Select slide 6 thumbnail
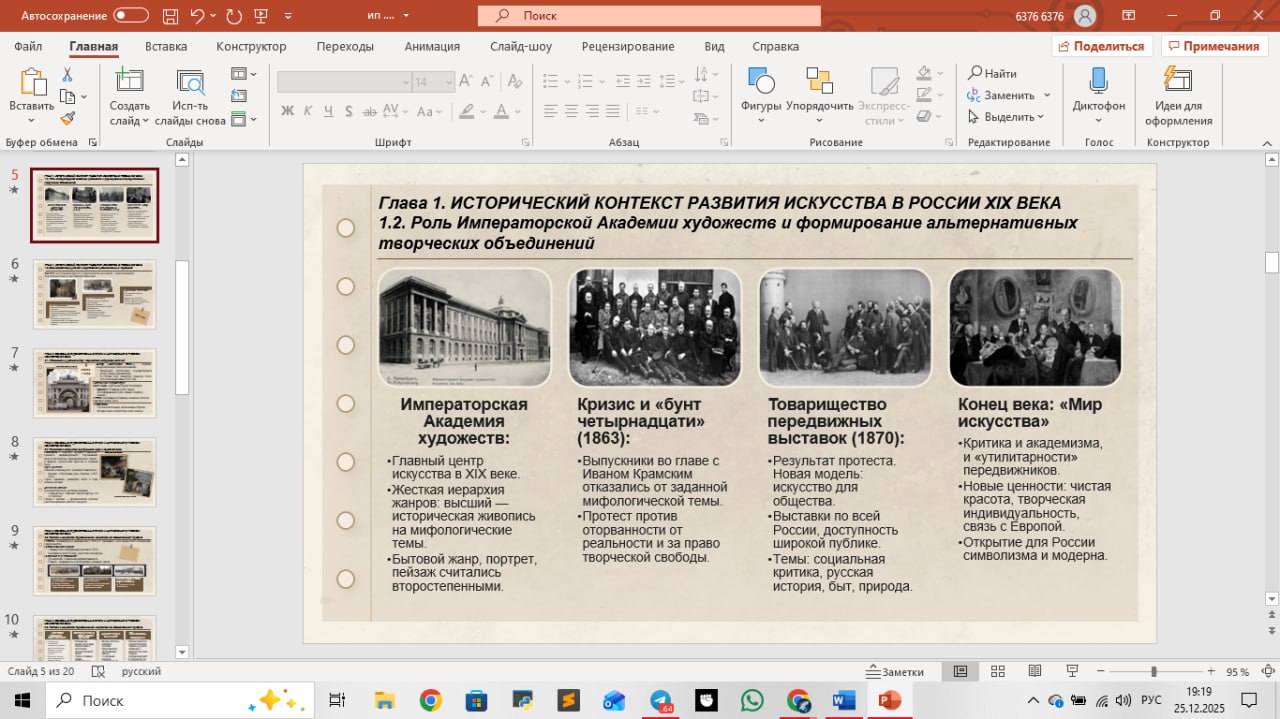Image resolution: width=1280 pixels, height=719 pixels. [x=95, y=294]
